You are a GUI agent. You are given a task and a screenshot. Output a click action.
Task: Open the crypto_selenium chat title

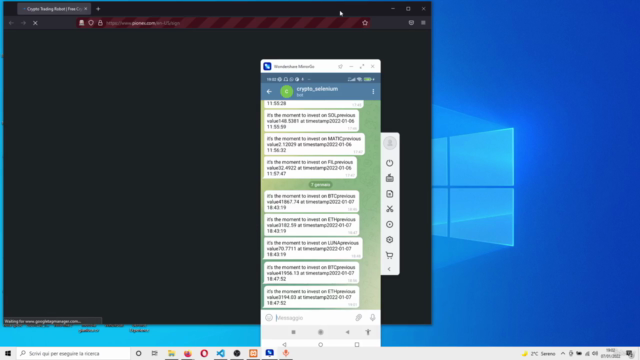point(317,89)
